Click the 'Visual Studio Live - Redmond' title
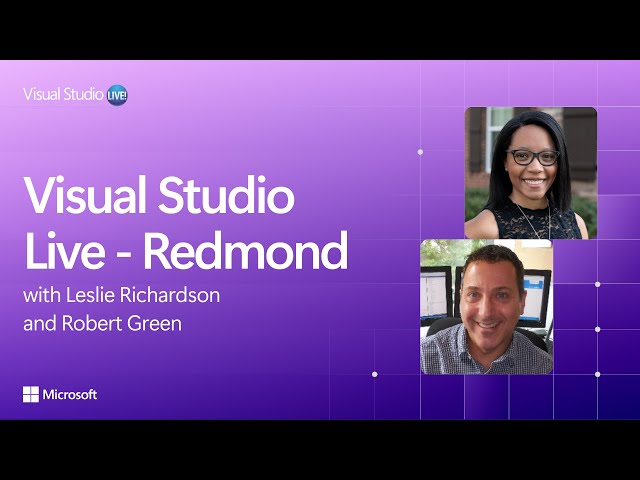The height and width of the screenshot is (480, 640). [x=186, y=222]
